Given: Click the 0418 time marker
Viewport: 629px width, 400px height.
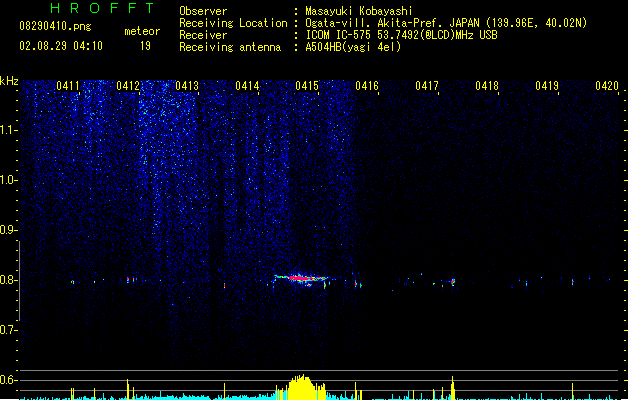Looking at the screenshot, I should pos(487,86).
